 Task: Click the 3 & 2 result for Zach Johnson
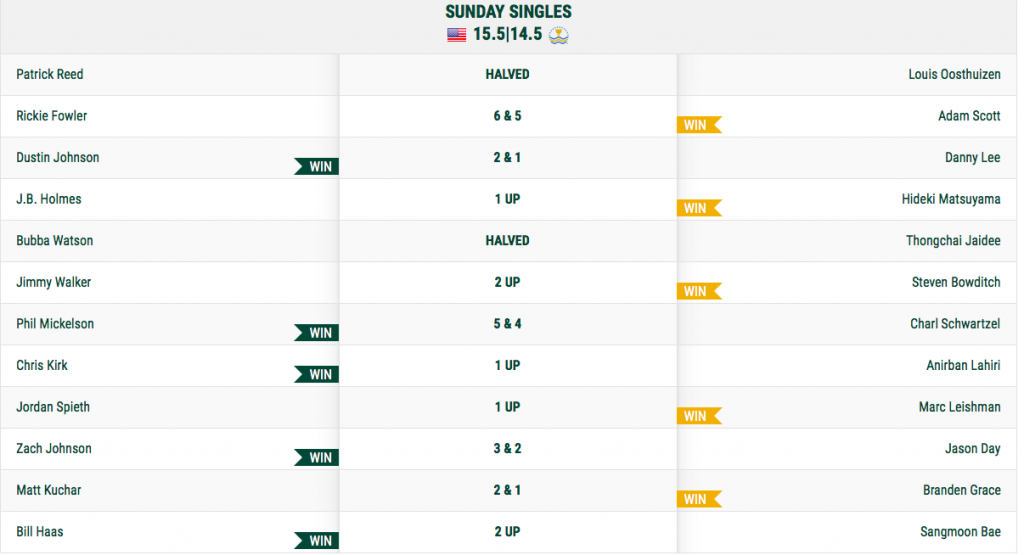(507, 449)
